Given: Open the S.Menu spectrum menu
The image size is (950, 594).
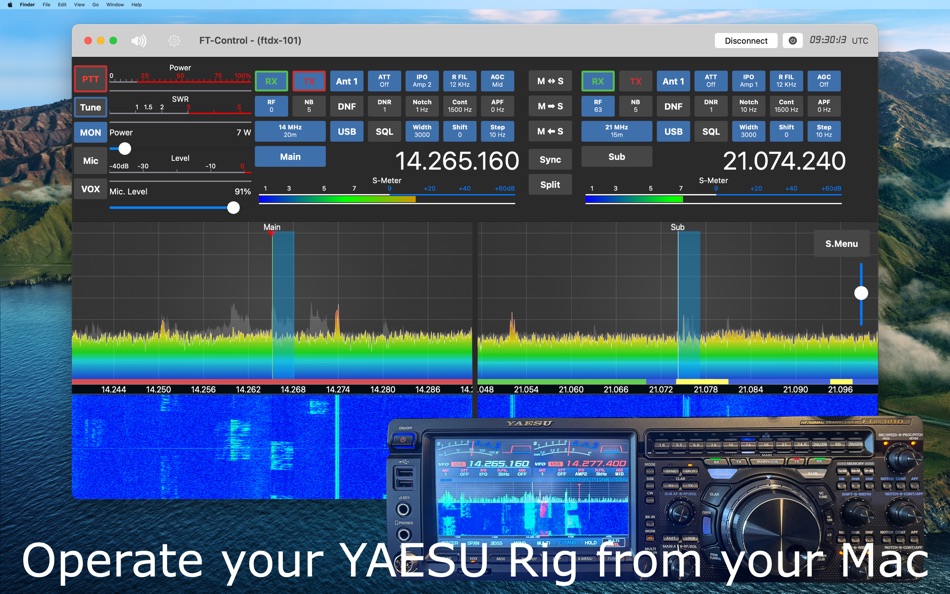Looking at the screenshot, I should point(842,244).
